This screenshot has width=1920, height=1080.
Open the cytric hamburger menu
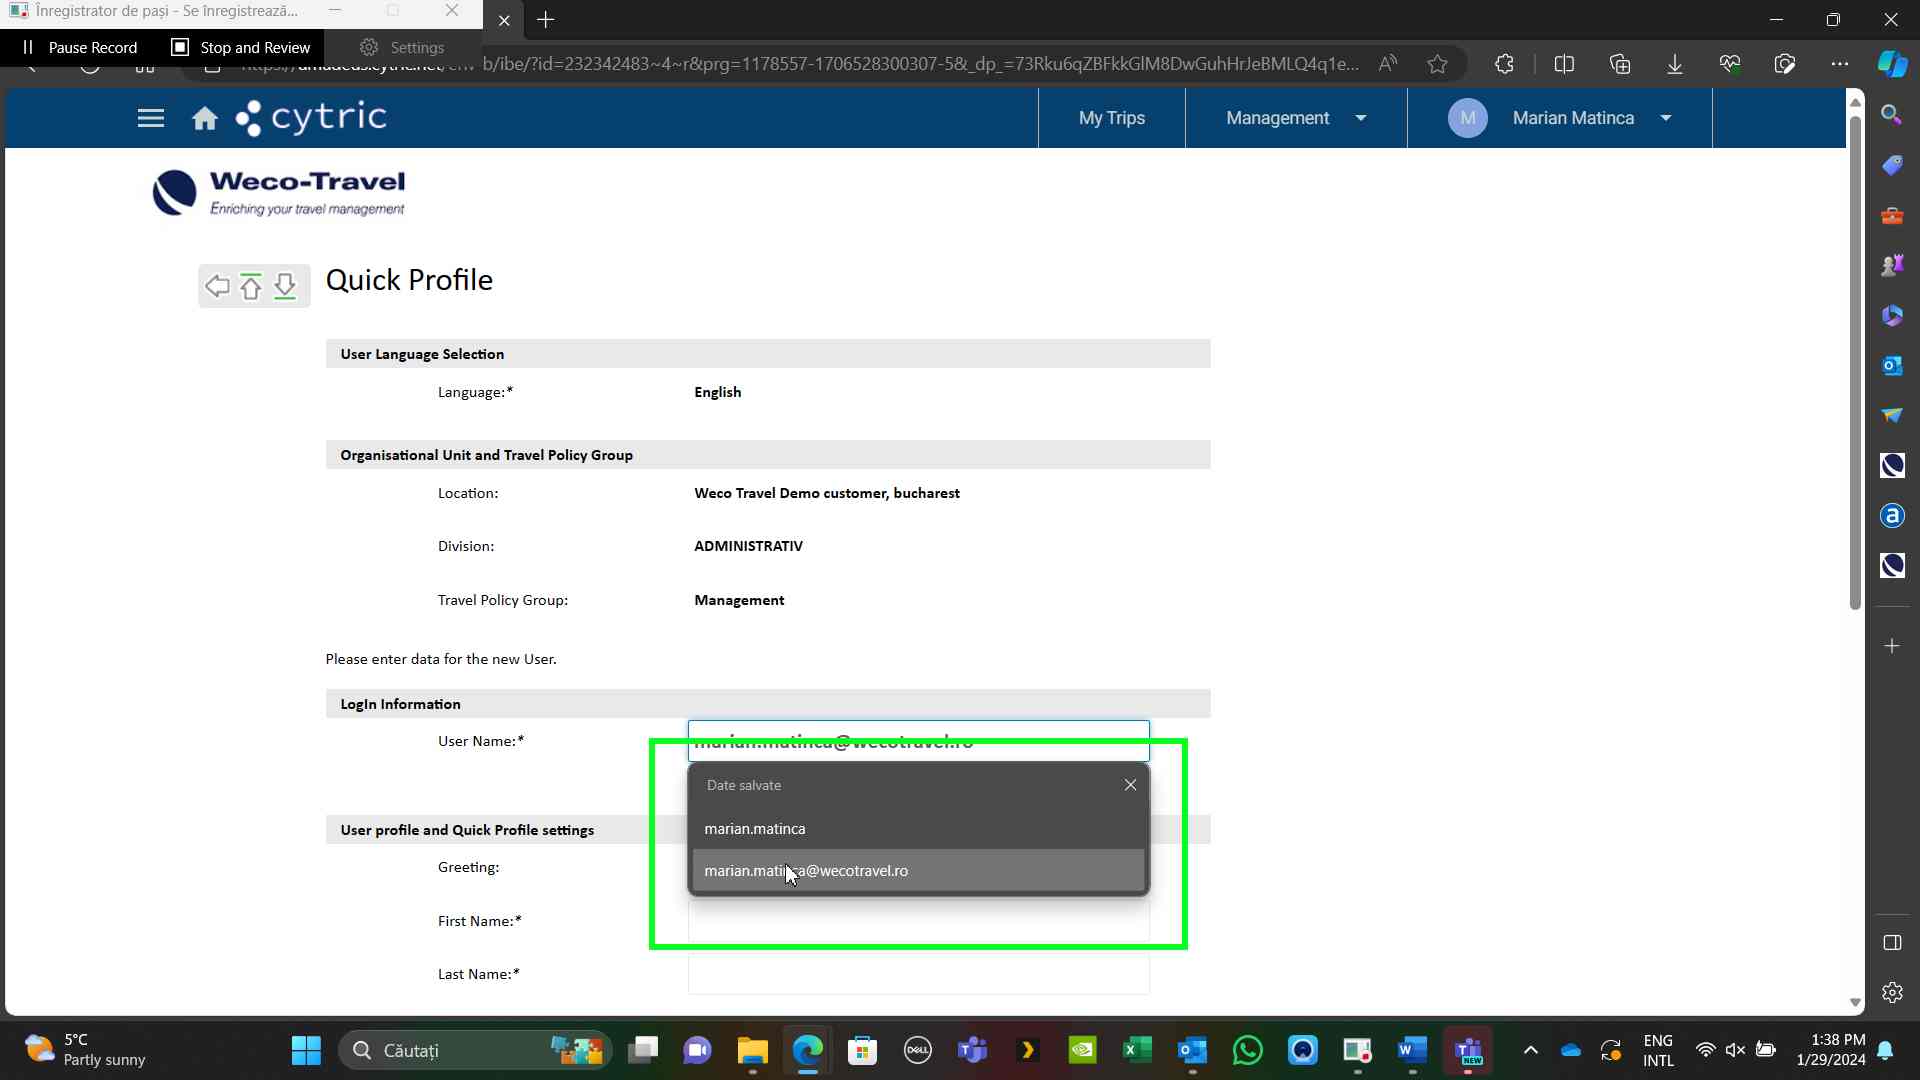click(x=151, y=118)
